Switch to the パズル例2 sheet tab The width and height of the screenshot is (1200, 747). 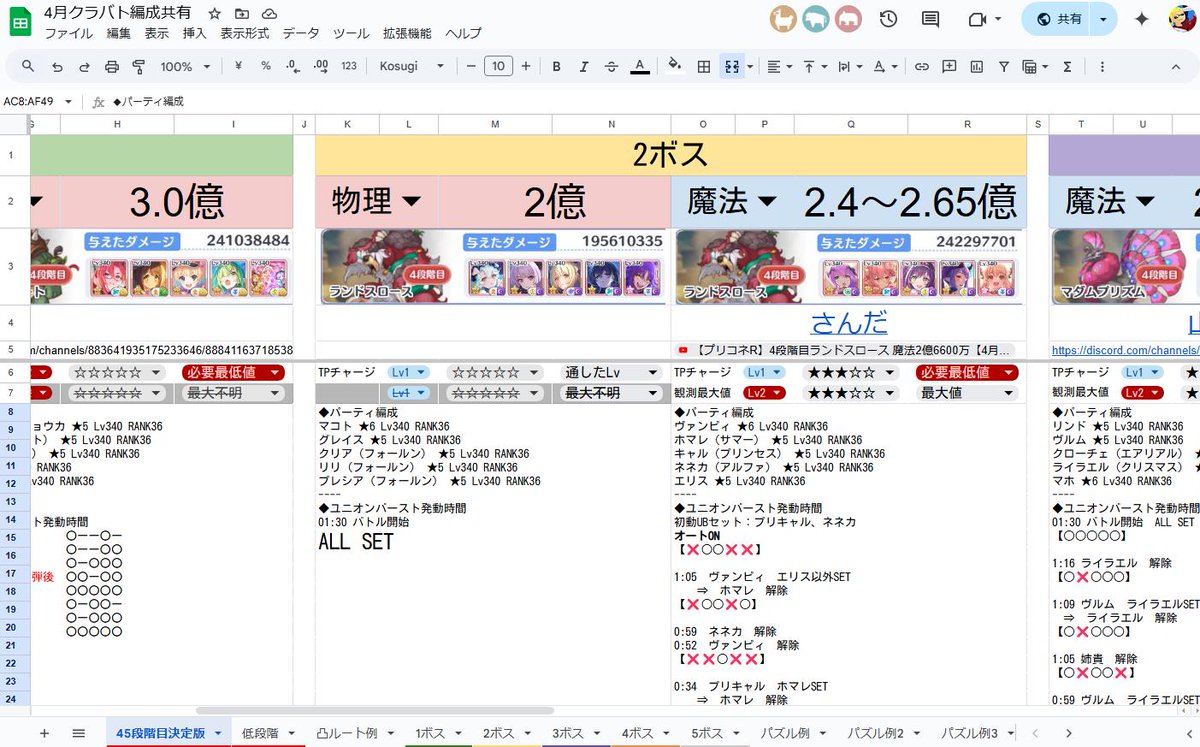(882, 733)
